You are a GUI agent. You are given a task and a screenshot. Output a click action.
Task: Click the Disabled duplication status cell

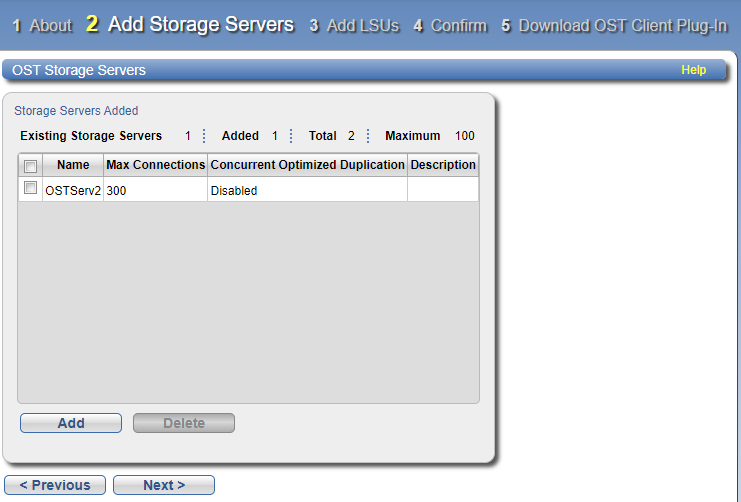307,190
